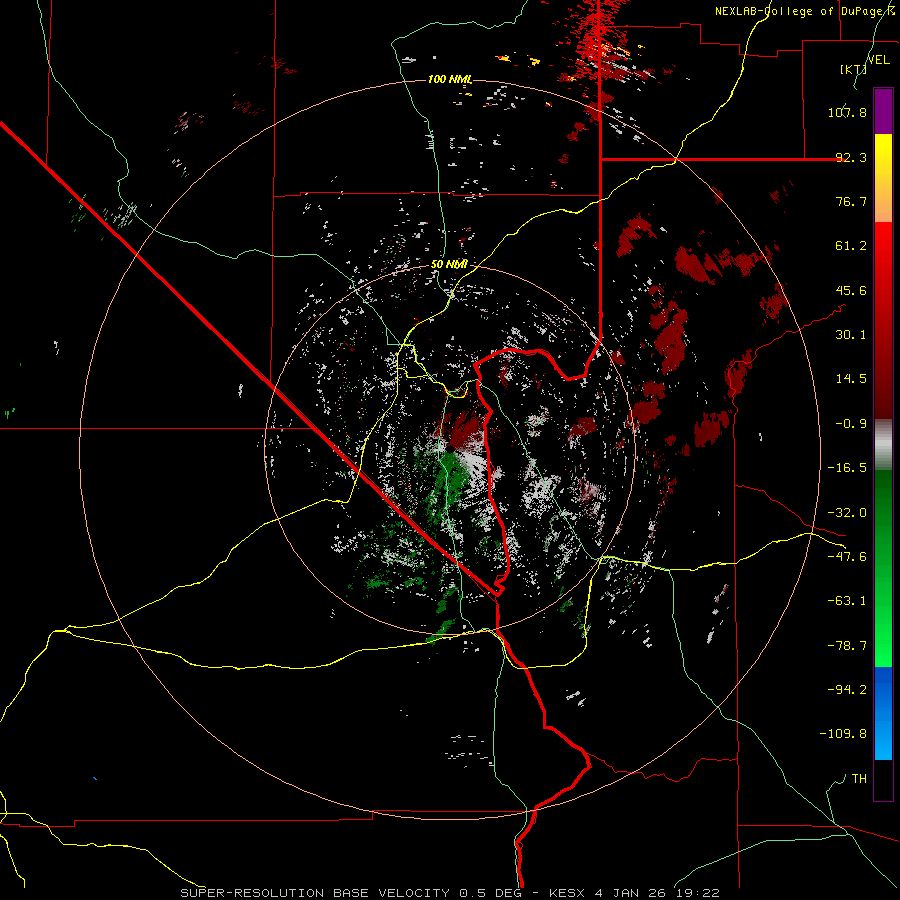Click the -0.9 scale value
The height and width of the screenshot is (900, 900).
tap(851, 424)
